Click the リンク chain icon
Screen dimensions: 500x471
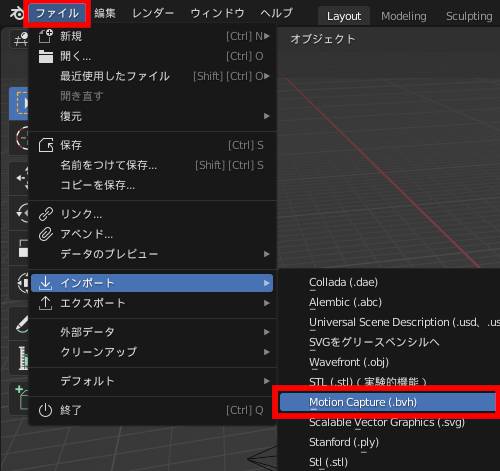pos(46,214)
